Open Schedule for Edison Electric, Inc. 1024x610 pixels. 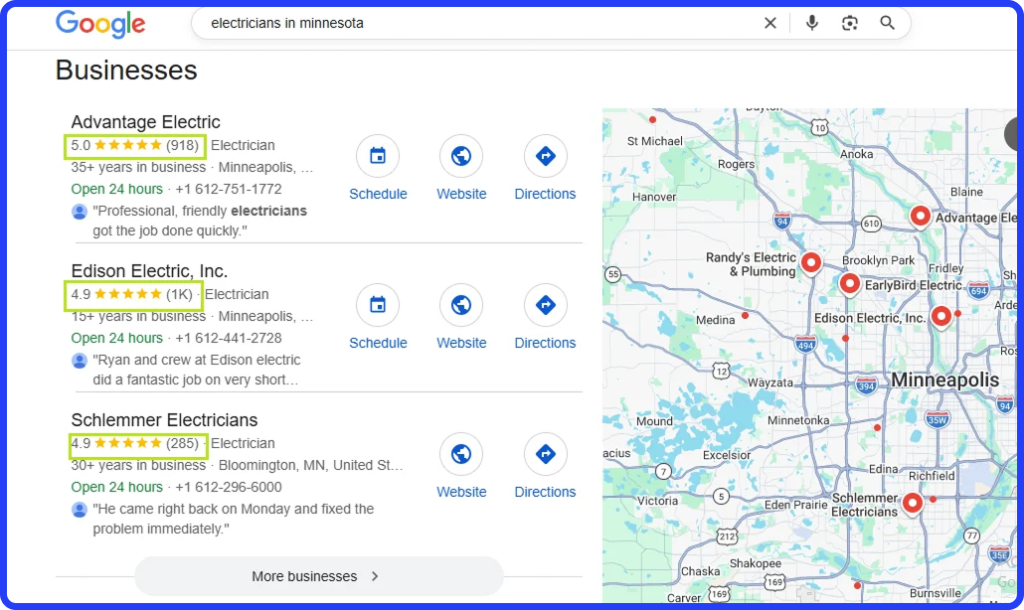[377, 317]
